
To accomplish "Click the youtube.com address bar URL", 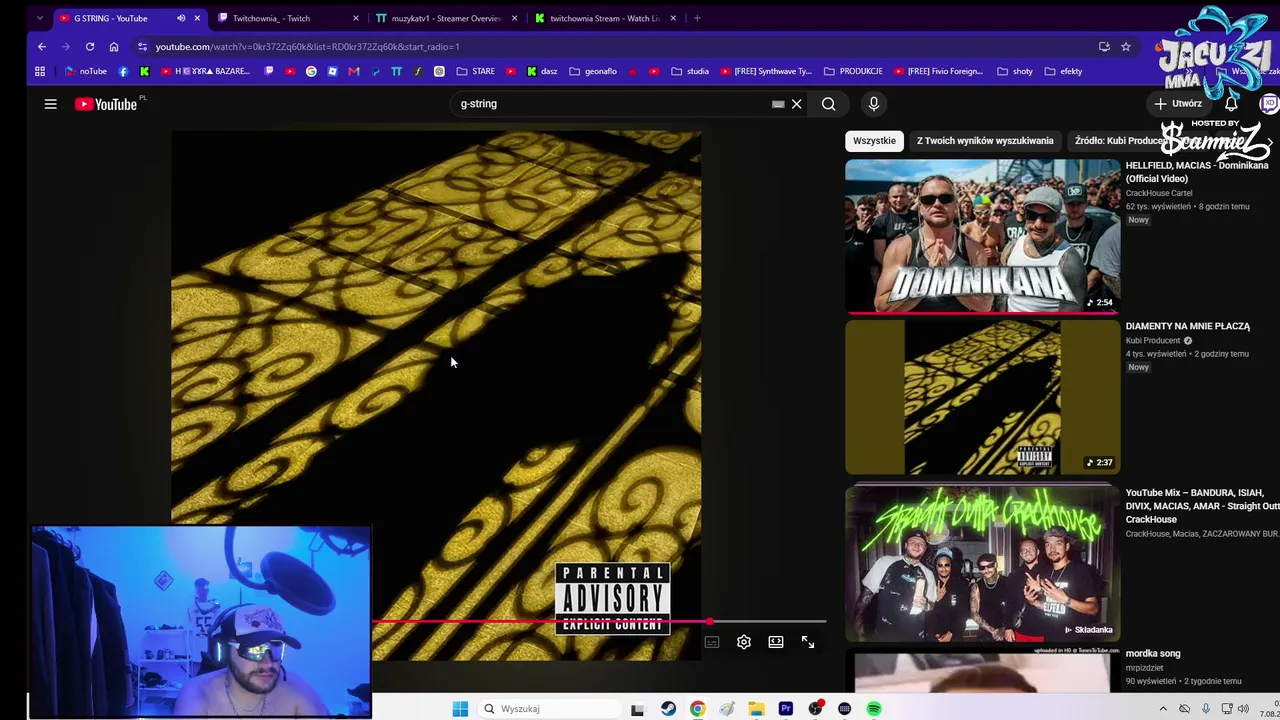I will point(308,47).
